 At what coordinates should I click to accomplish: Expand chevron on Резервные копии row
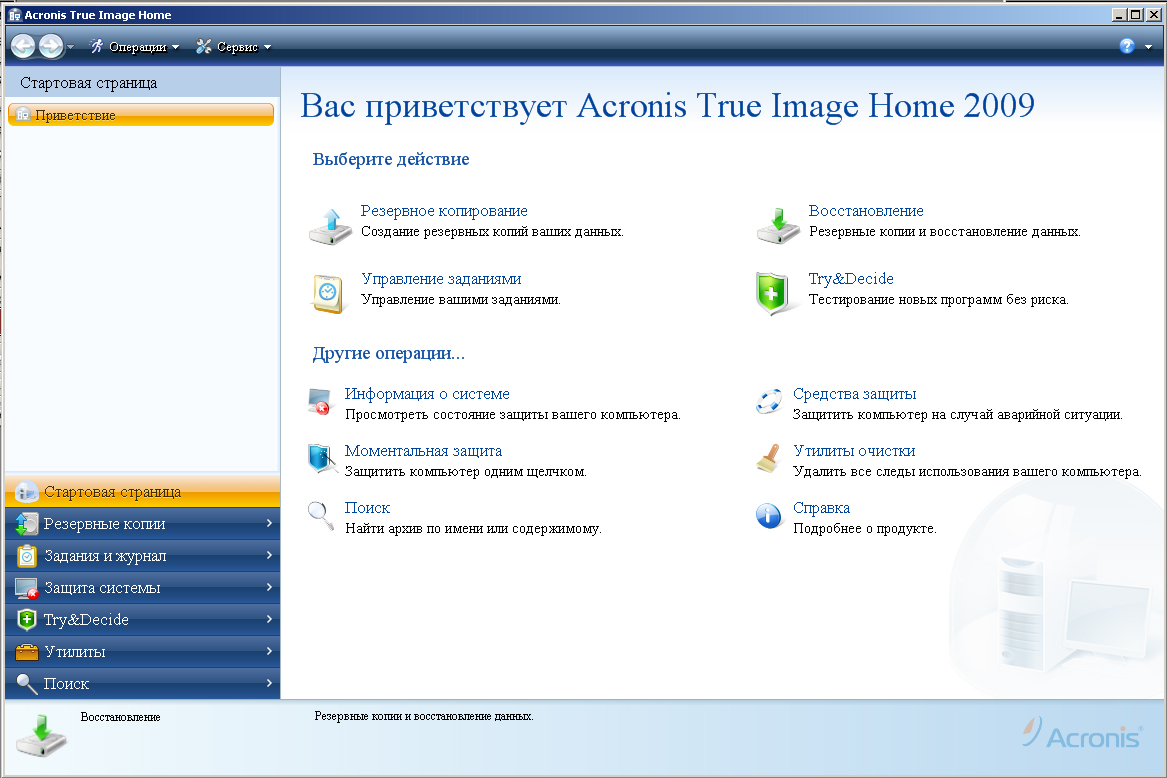click(x=269, y=523)
